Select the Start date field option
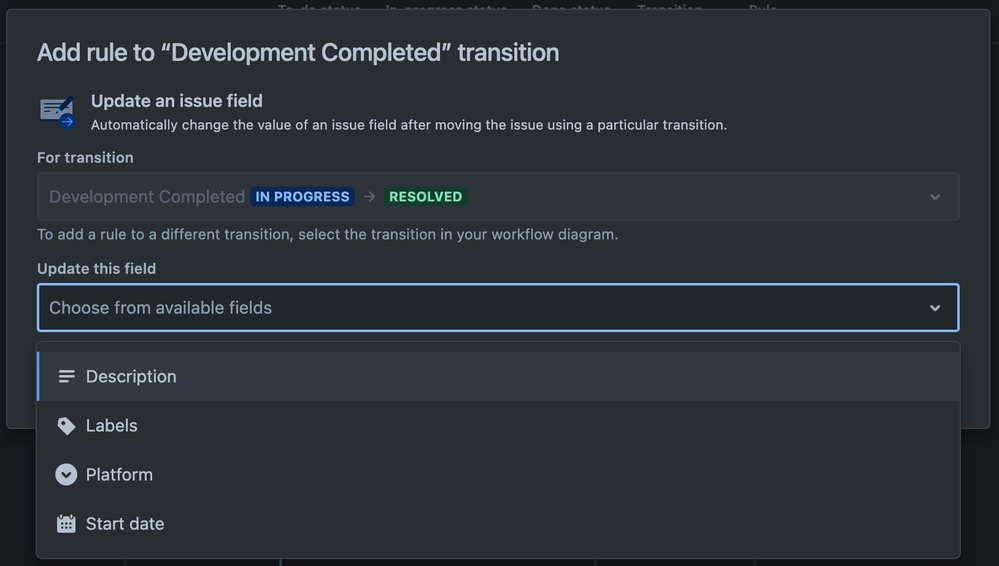The width and height of the screenshot is (999, 566). [498, 524]
